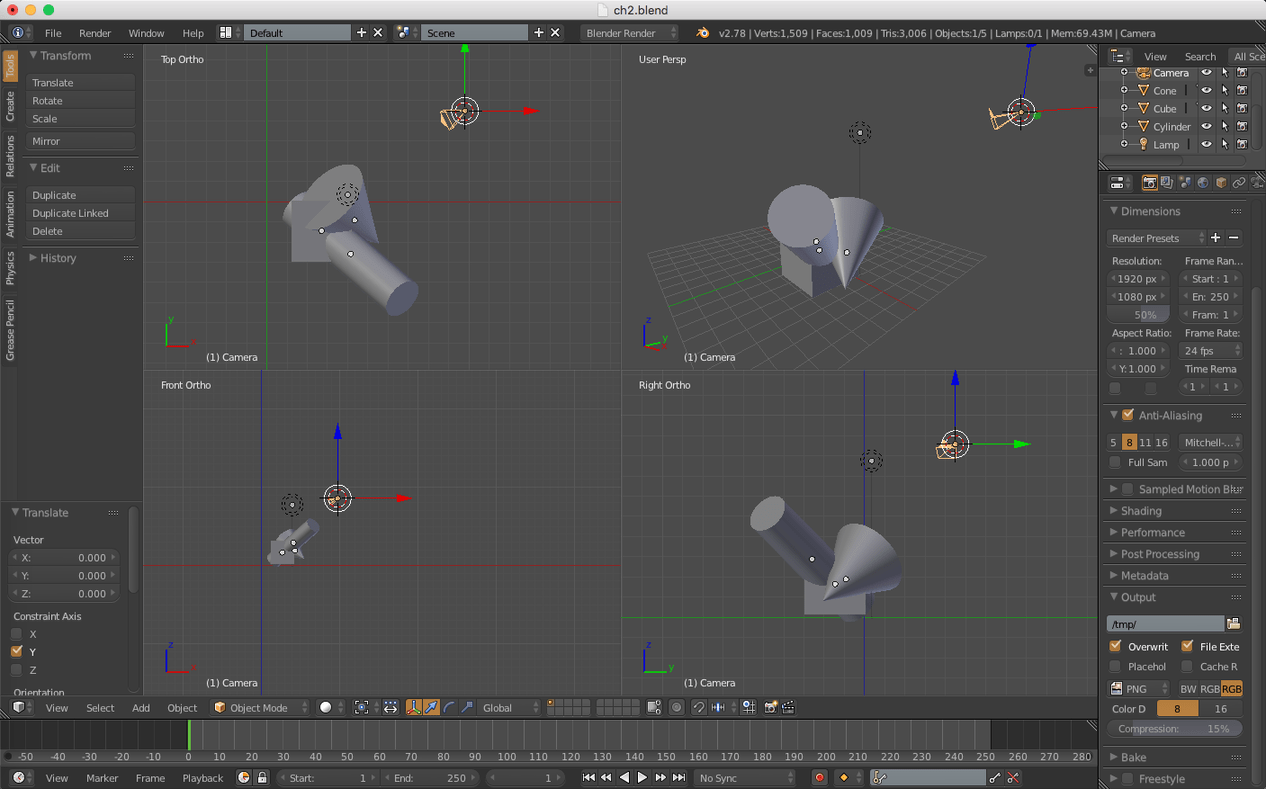
Task: Open the Render menu
Action: click(x=95, y=33)
